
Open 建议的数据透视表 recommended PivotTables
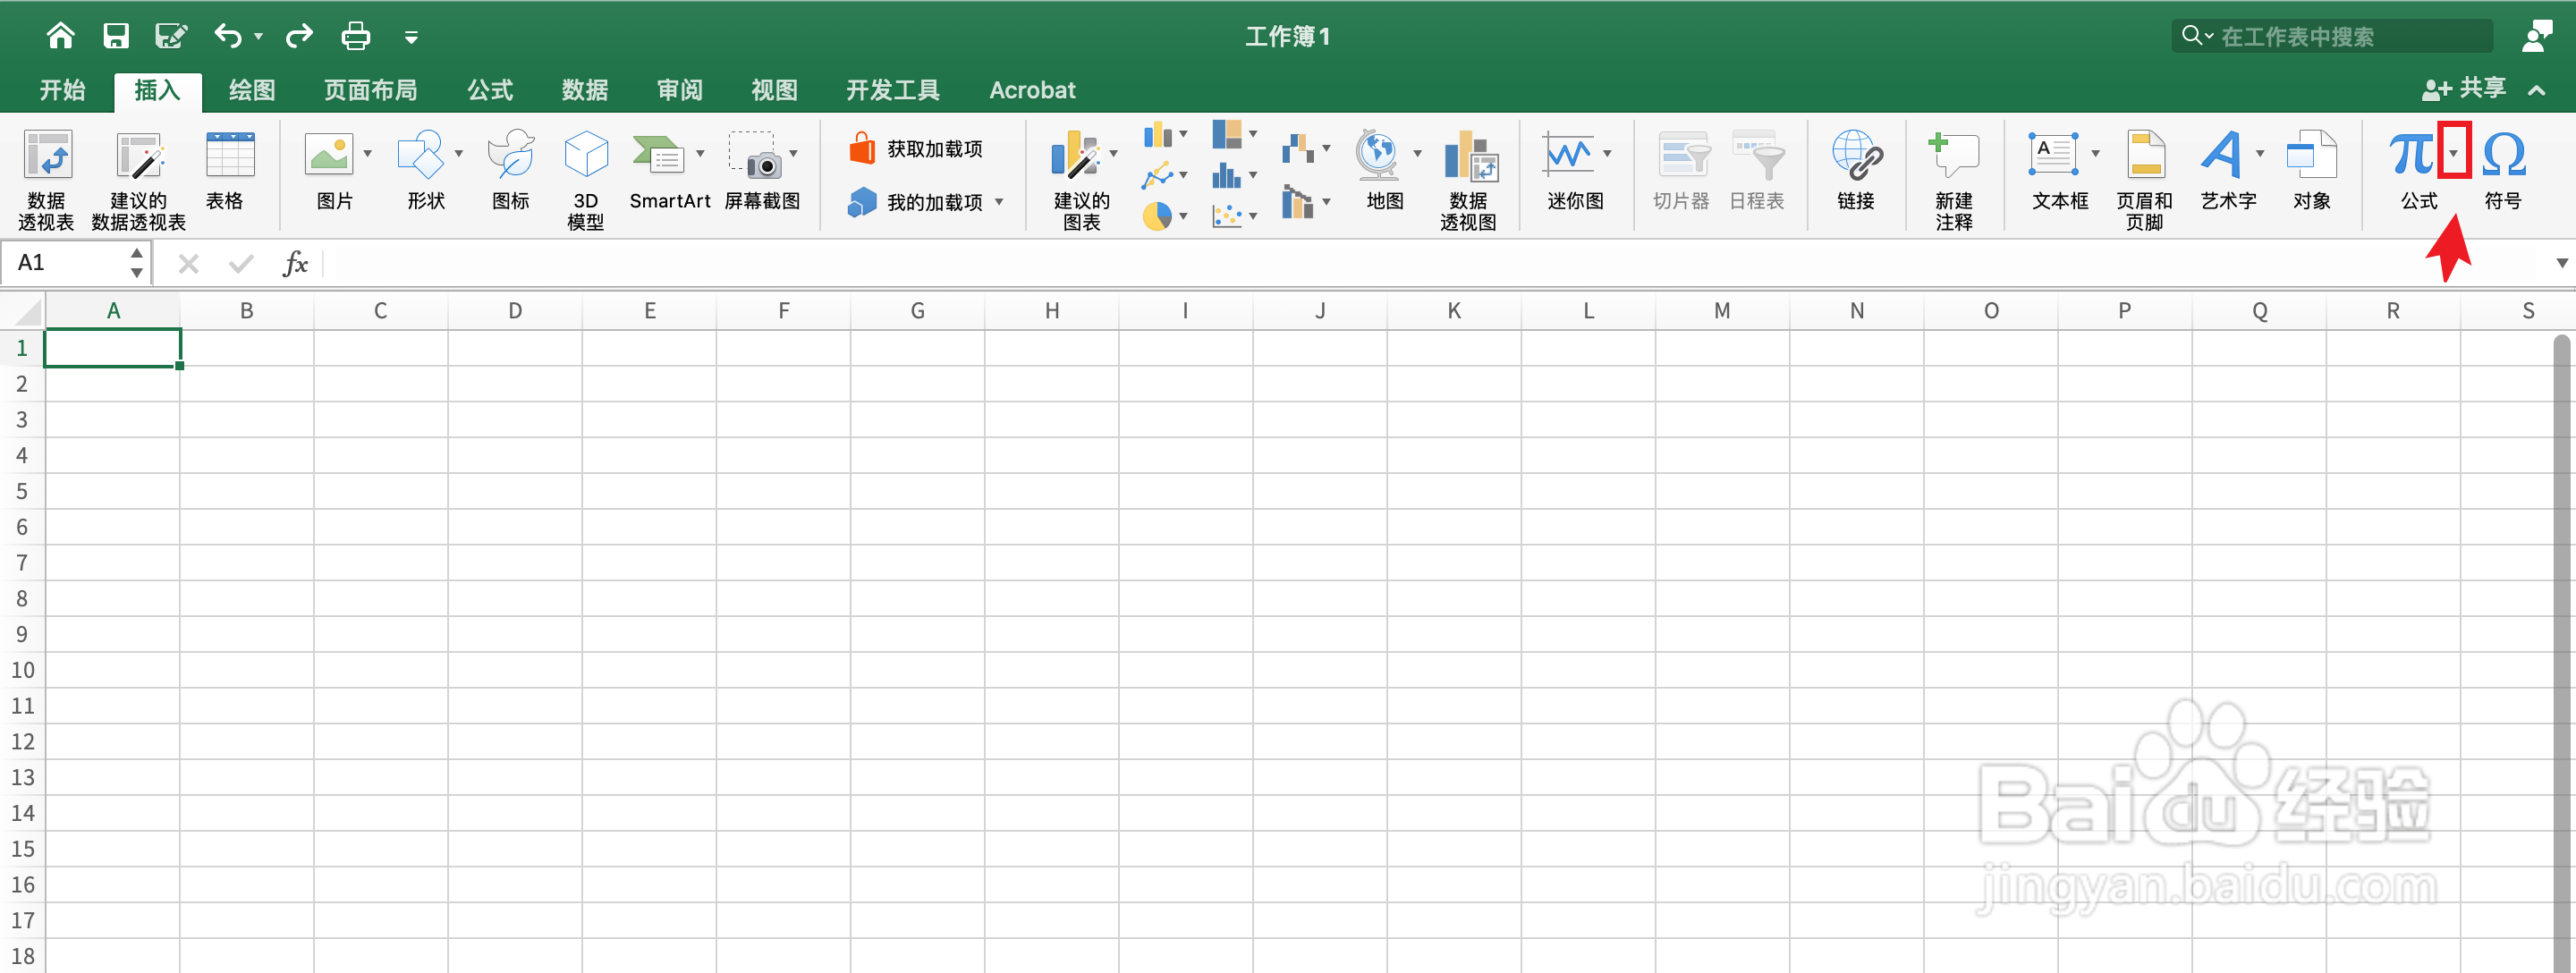(x=138, y=180)
